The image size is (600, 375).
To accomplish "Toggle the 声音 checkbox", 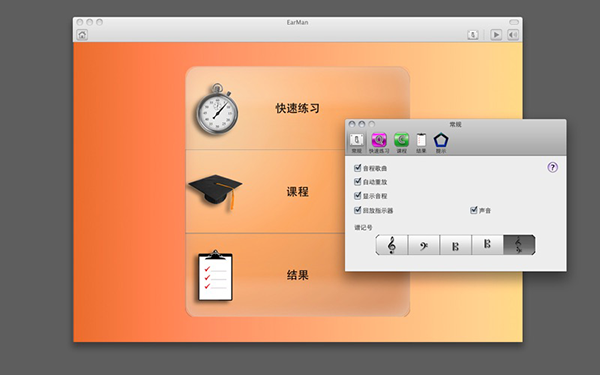I will (x=474, y=210).
